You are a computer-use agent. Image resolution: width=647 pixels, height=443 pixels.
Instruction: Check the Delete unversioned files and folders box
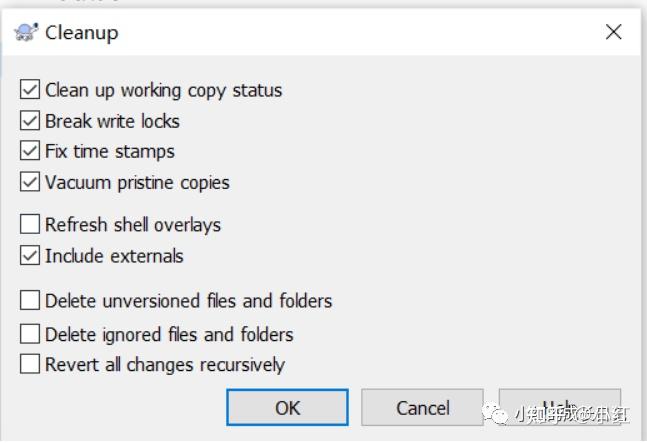click(x=30, y=300)
